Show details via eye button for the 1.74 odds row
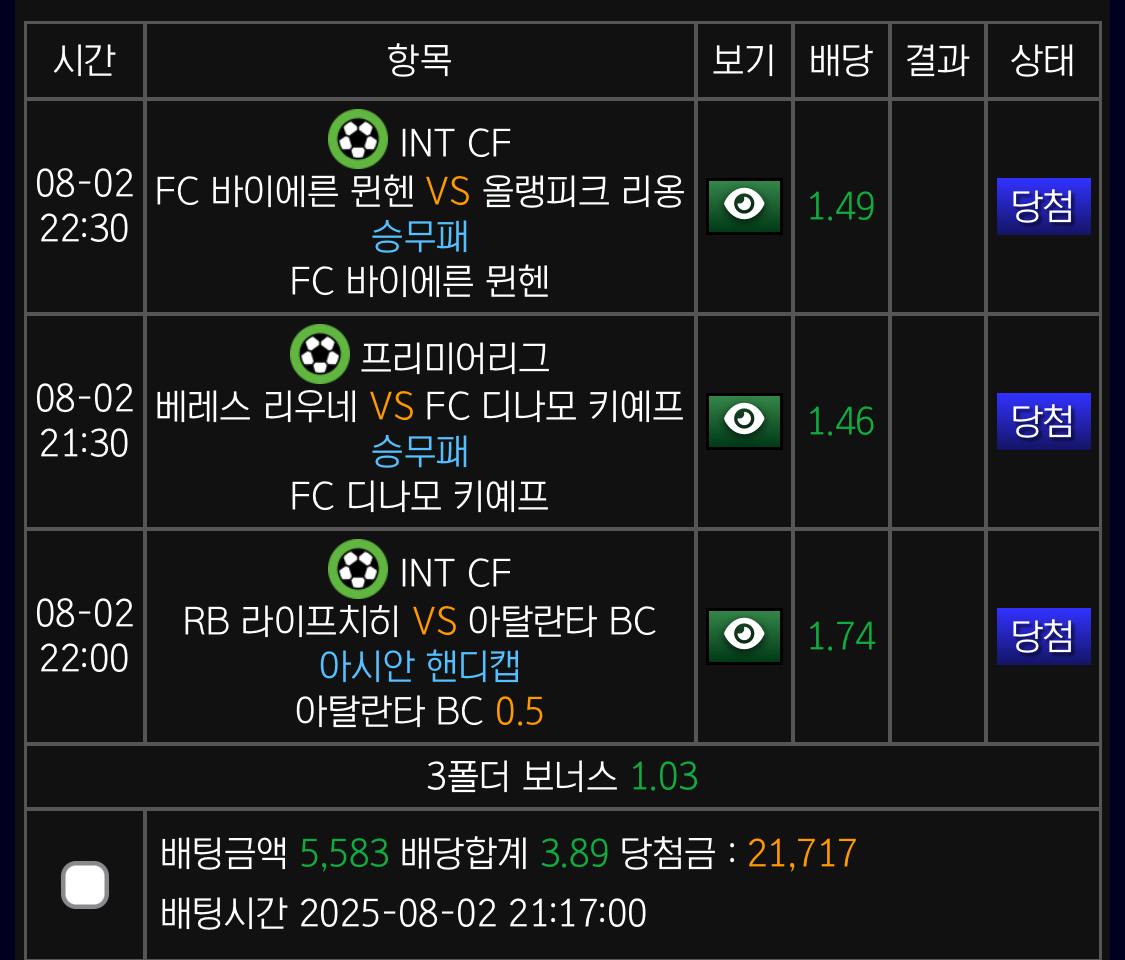 tap(744, 636)
